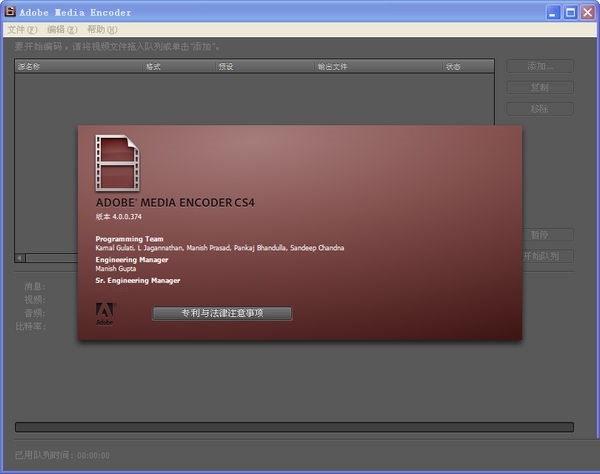Open the 帮助 (Help) menu
The width and height of the screenshot is (600, 474).
tap(102, 29)
